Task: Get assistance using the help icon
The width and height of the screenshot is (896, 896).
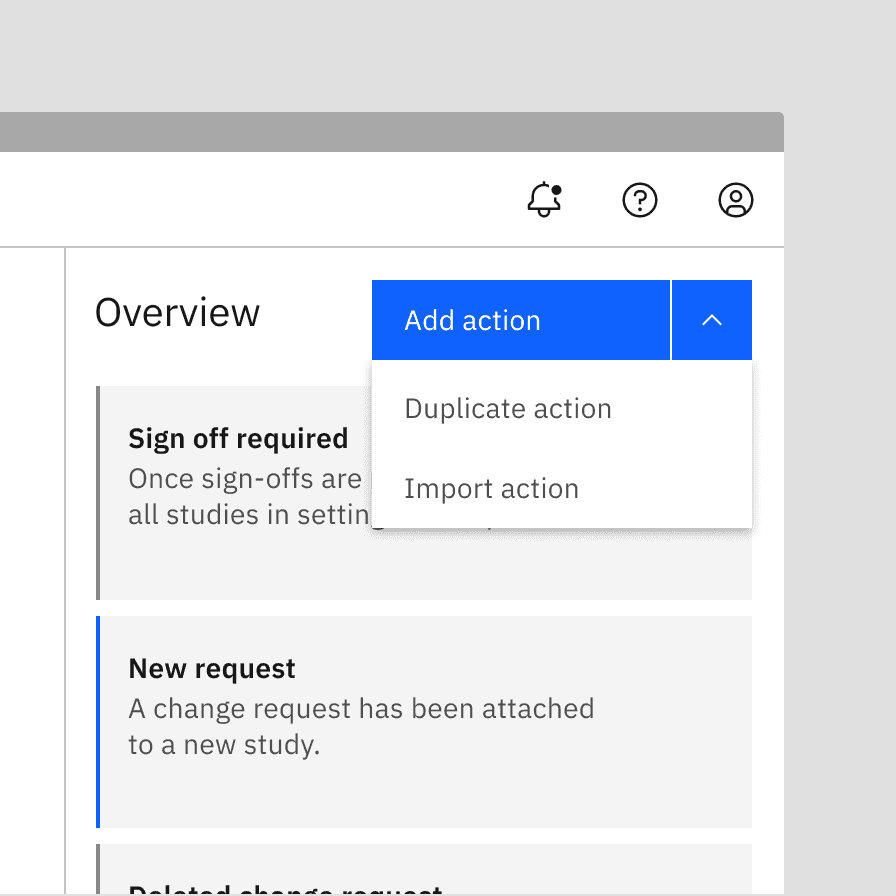Action: [x=640, y=201]
